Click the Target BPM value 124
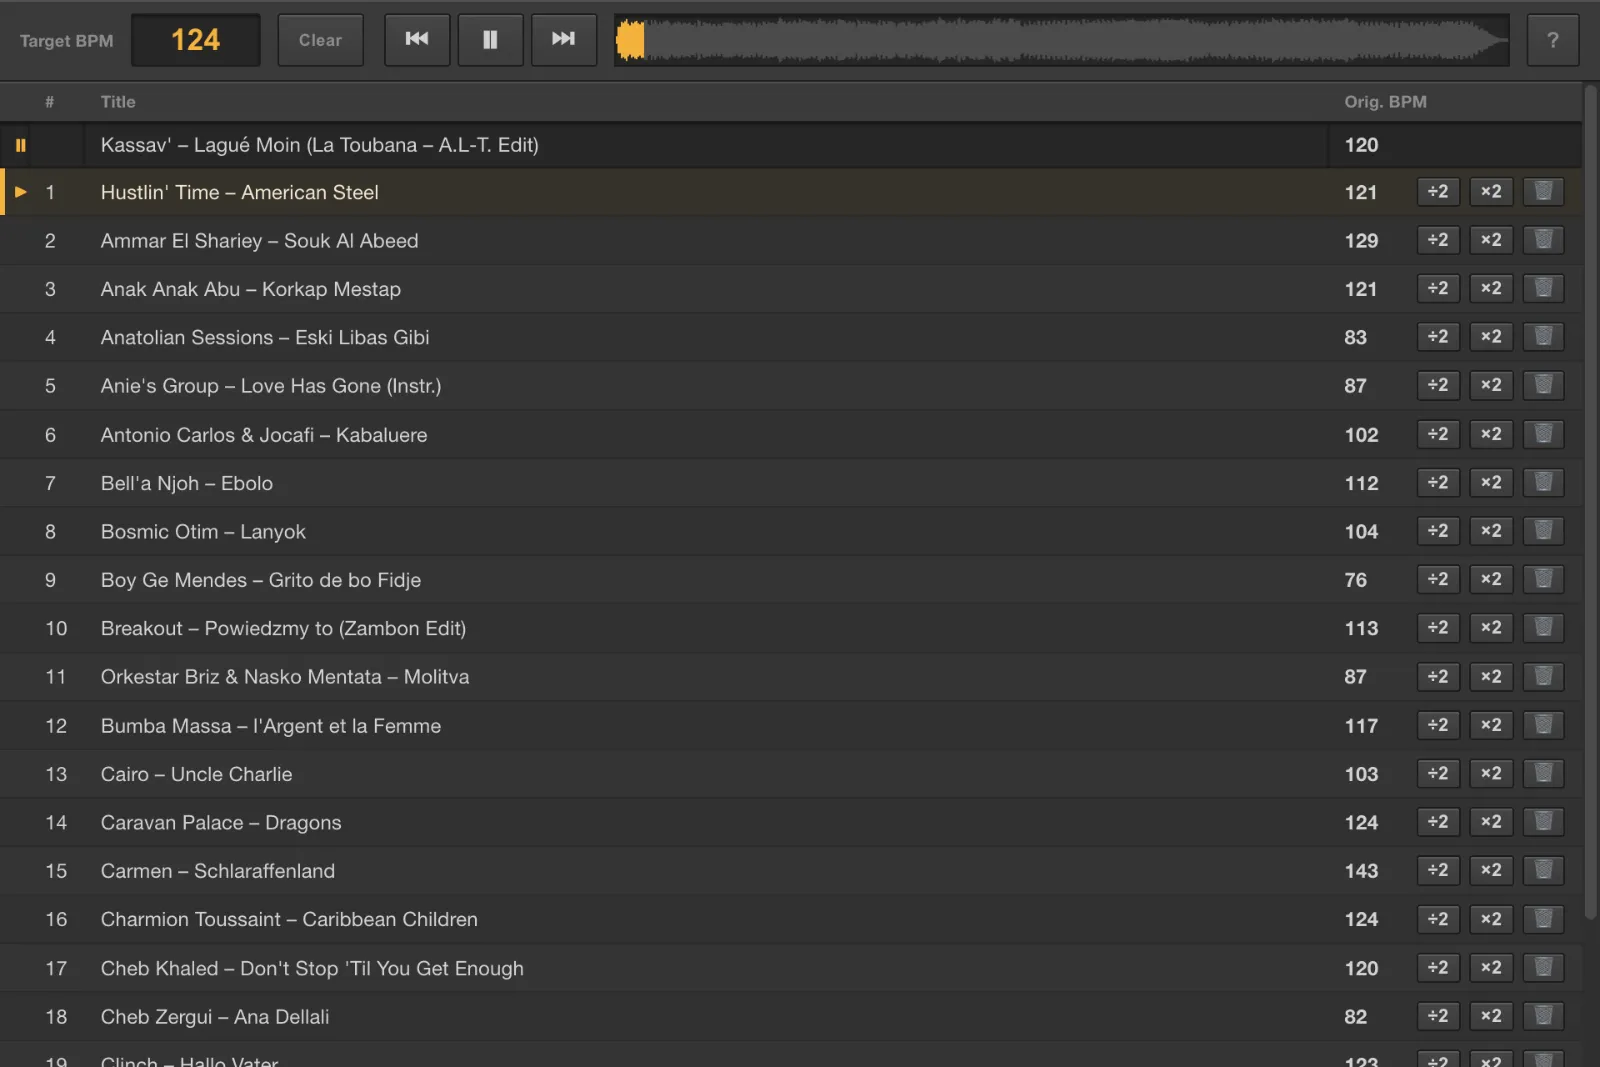 click(195, 40)
